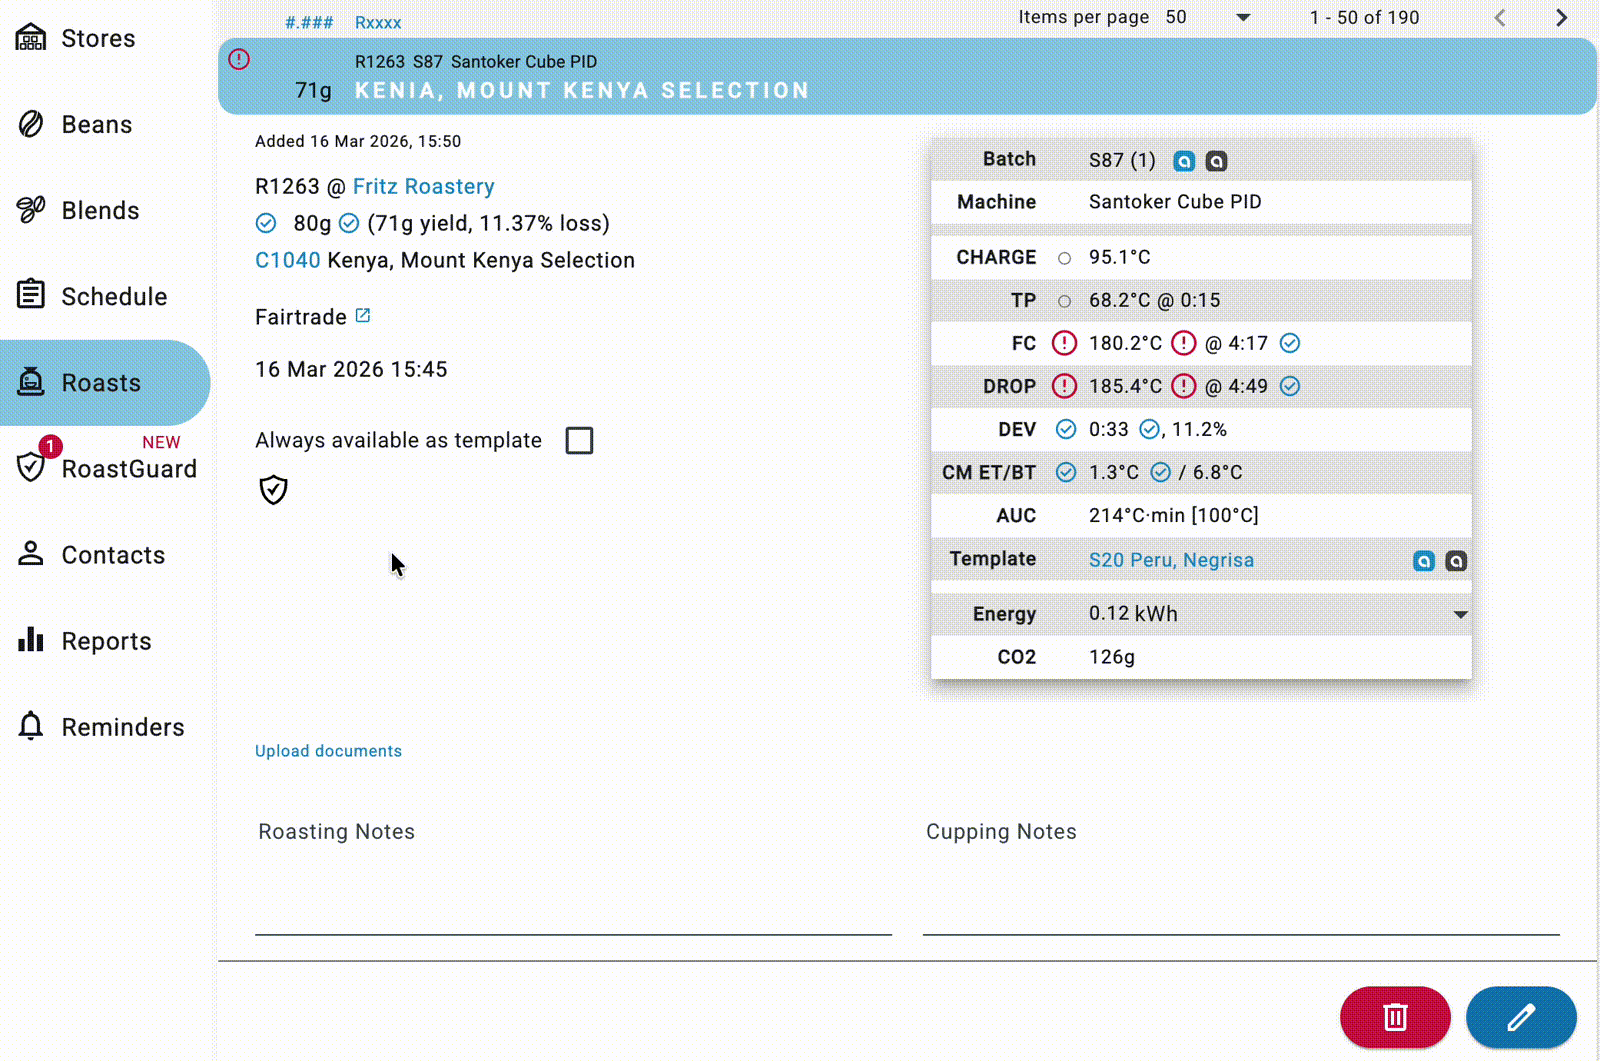Toggle the TP radio circle
Screen dimensions: 1600x1061
point(1064,301)
